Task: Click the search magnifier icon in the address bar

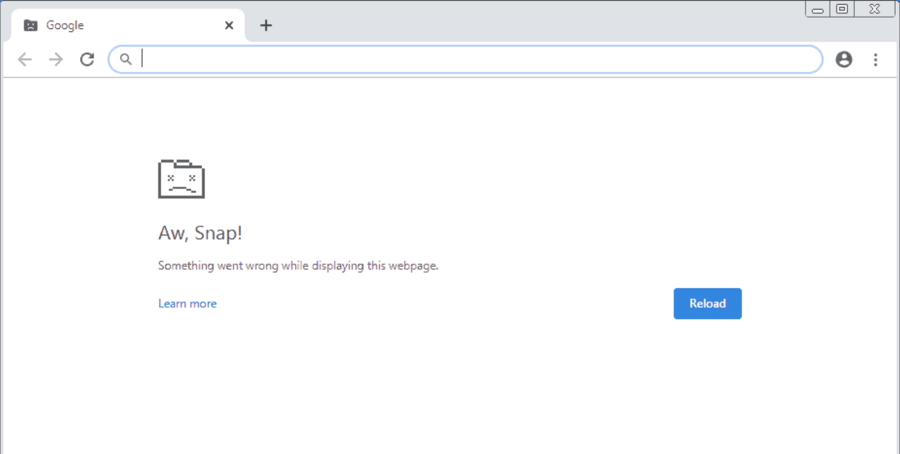Action: (126, 59)
